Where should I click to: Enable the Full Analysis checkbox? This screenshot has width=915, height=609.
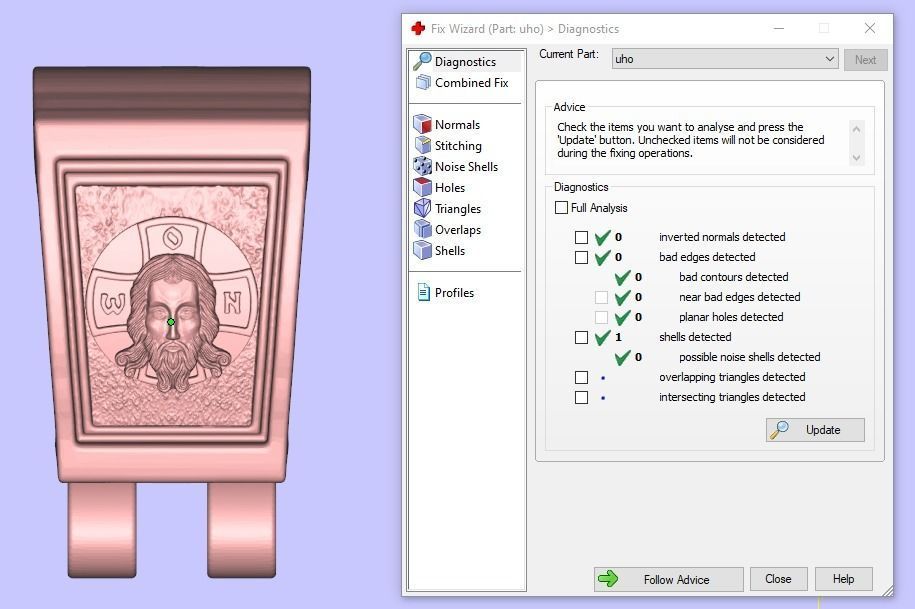(x=561, y=208)
